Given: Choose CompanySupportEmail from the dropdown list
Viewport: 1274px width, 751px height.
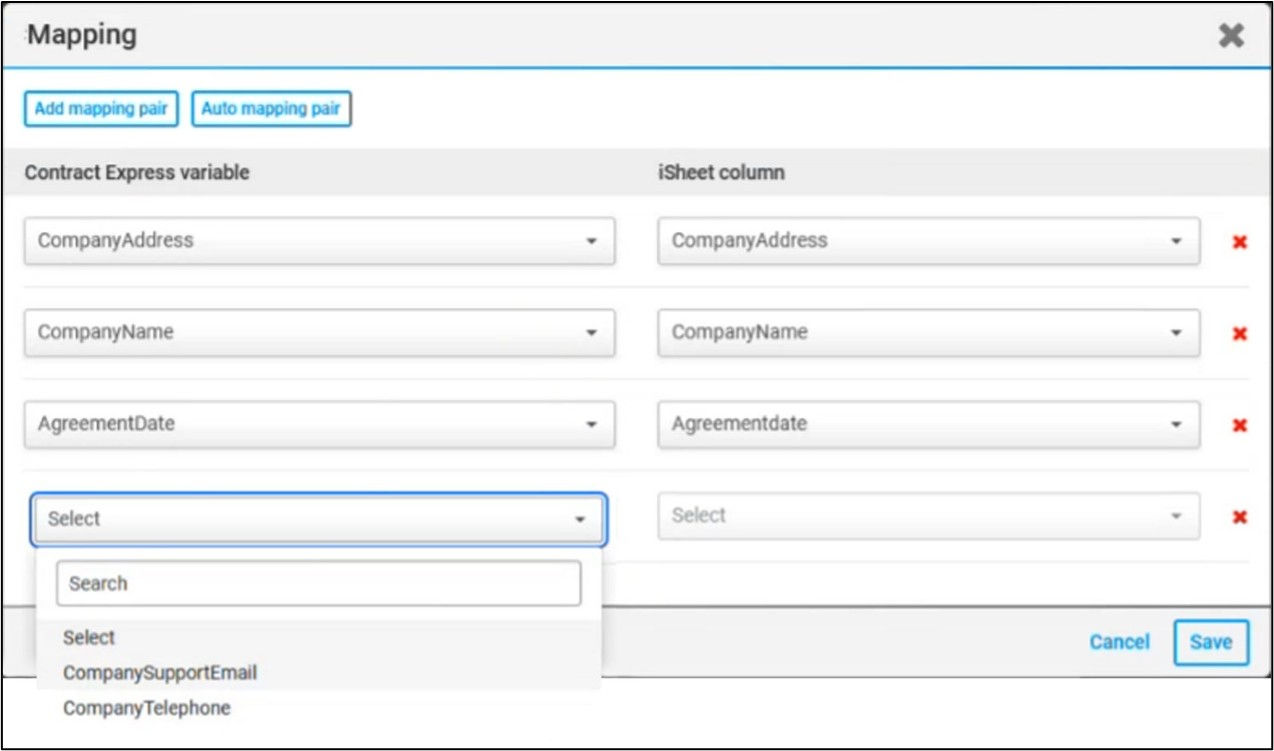Looking at the screenshot, I should 160,673.
